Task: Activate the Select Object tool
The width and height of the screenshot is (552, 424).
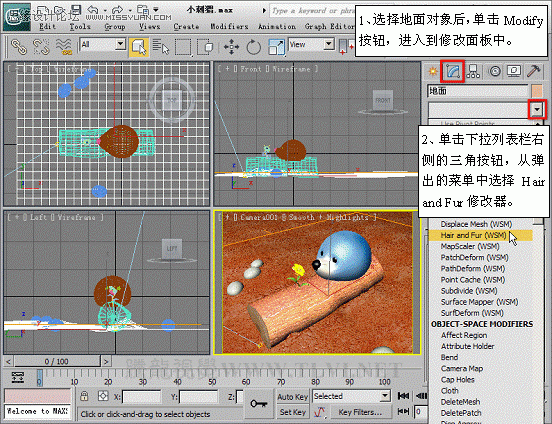Action: (x=139, y=47)
